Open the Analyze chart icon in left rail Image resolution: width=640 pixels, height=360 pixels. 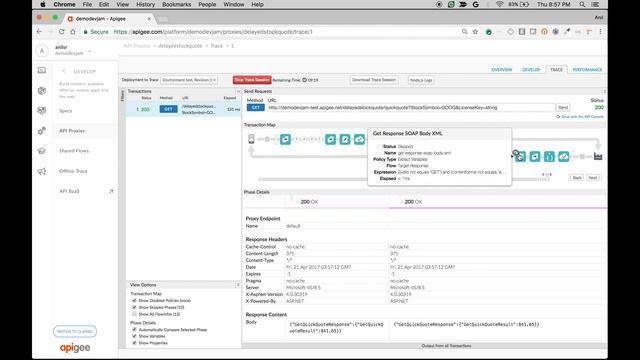click(x=42, y=111)
